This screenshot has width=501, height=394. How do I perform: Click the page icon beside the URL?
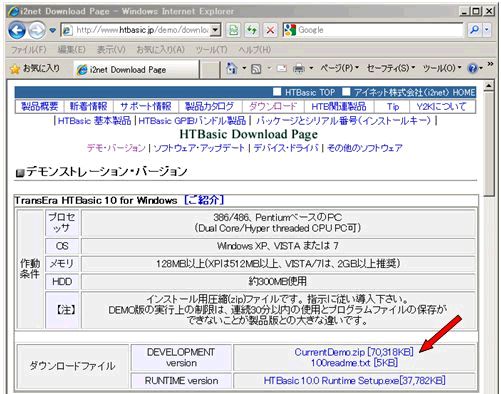click(67, 30)
